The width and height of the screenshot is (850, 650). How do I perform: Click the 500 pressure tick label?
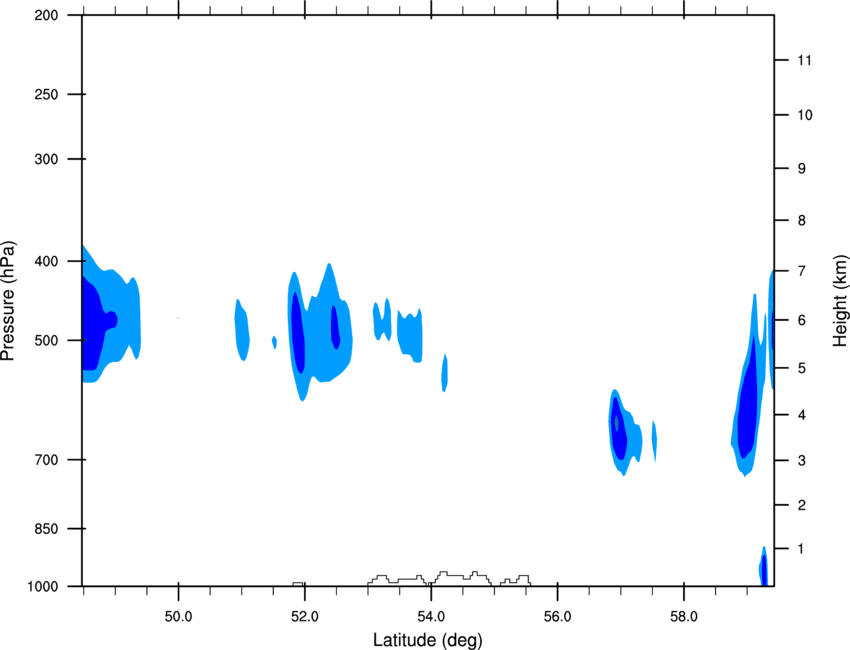coord(46,340)
